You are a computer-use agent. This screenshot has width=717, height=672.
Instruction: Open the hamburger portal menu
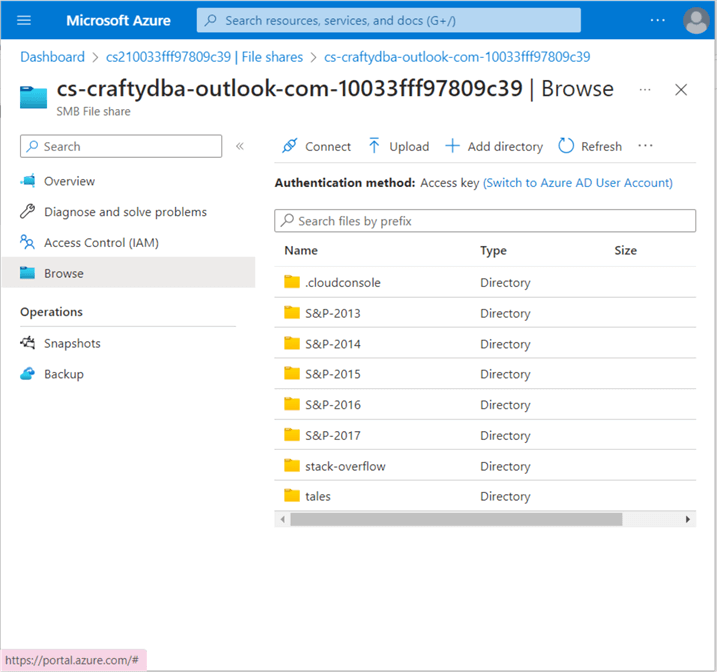(24, 20)
